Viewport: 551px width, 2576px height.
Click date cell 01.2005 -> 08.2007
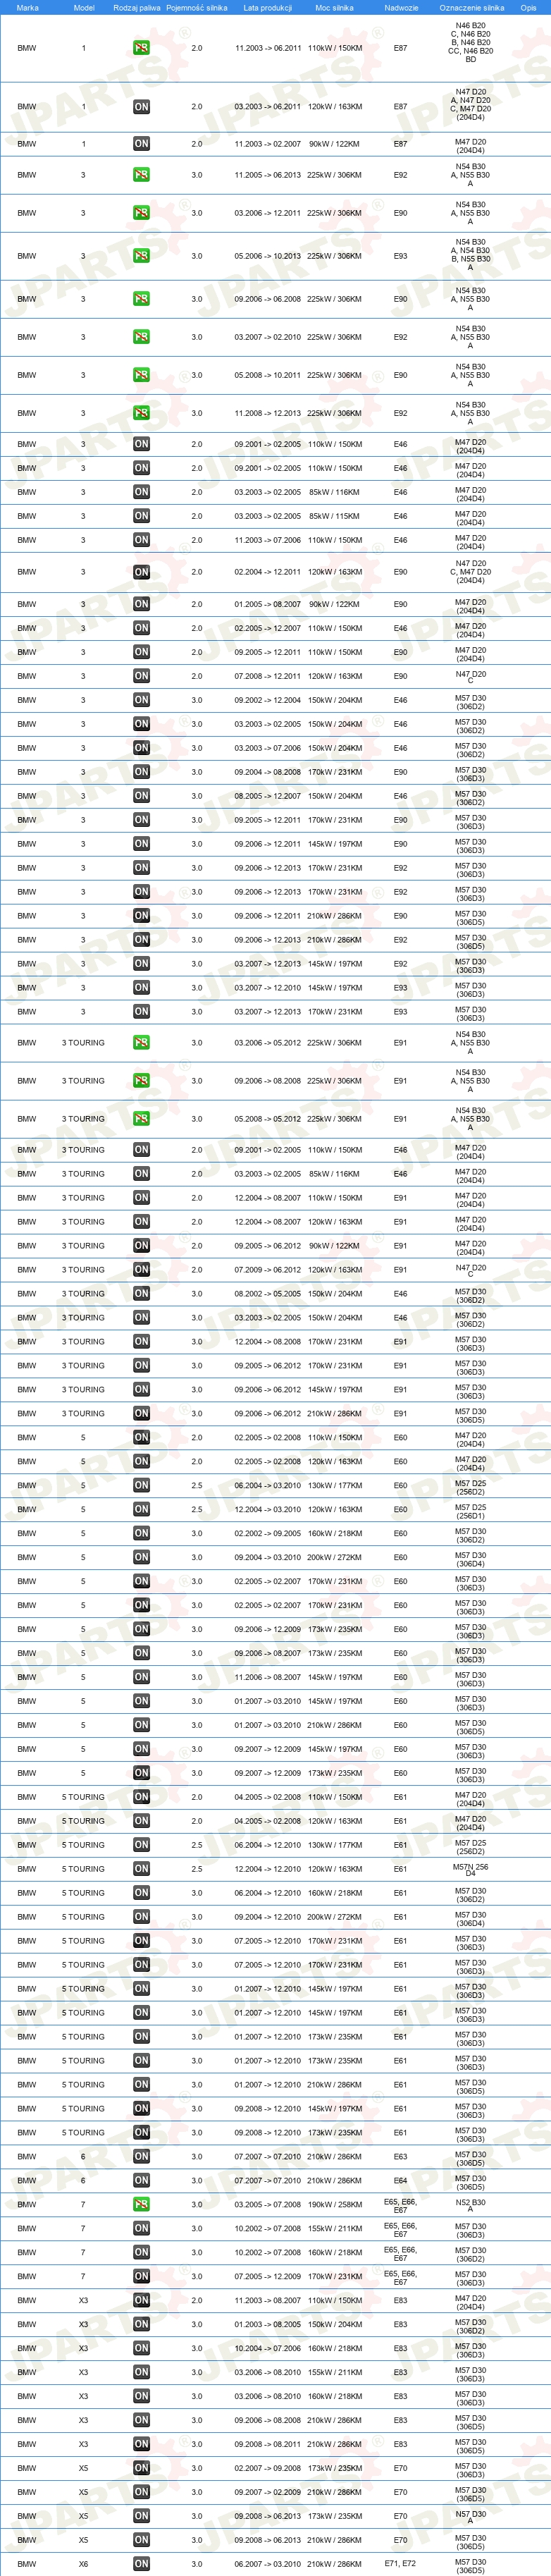tap(268, 604)
